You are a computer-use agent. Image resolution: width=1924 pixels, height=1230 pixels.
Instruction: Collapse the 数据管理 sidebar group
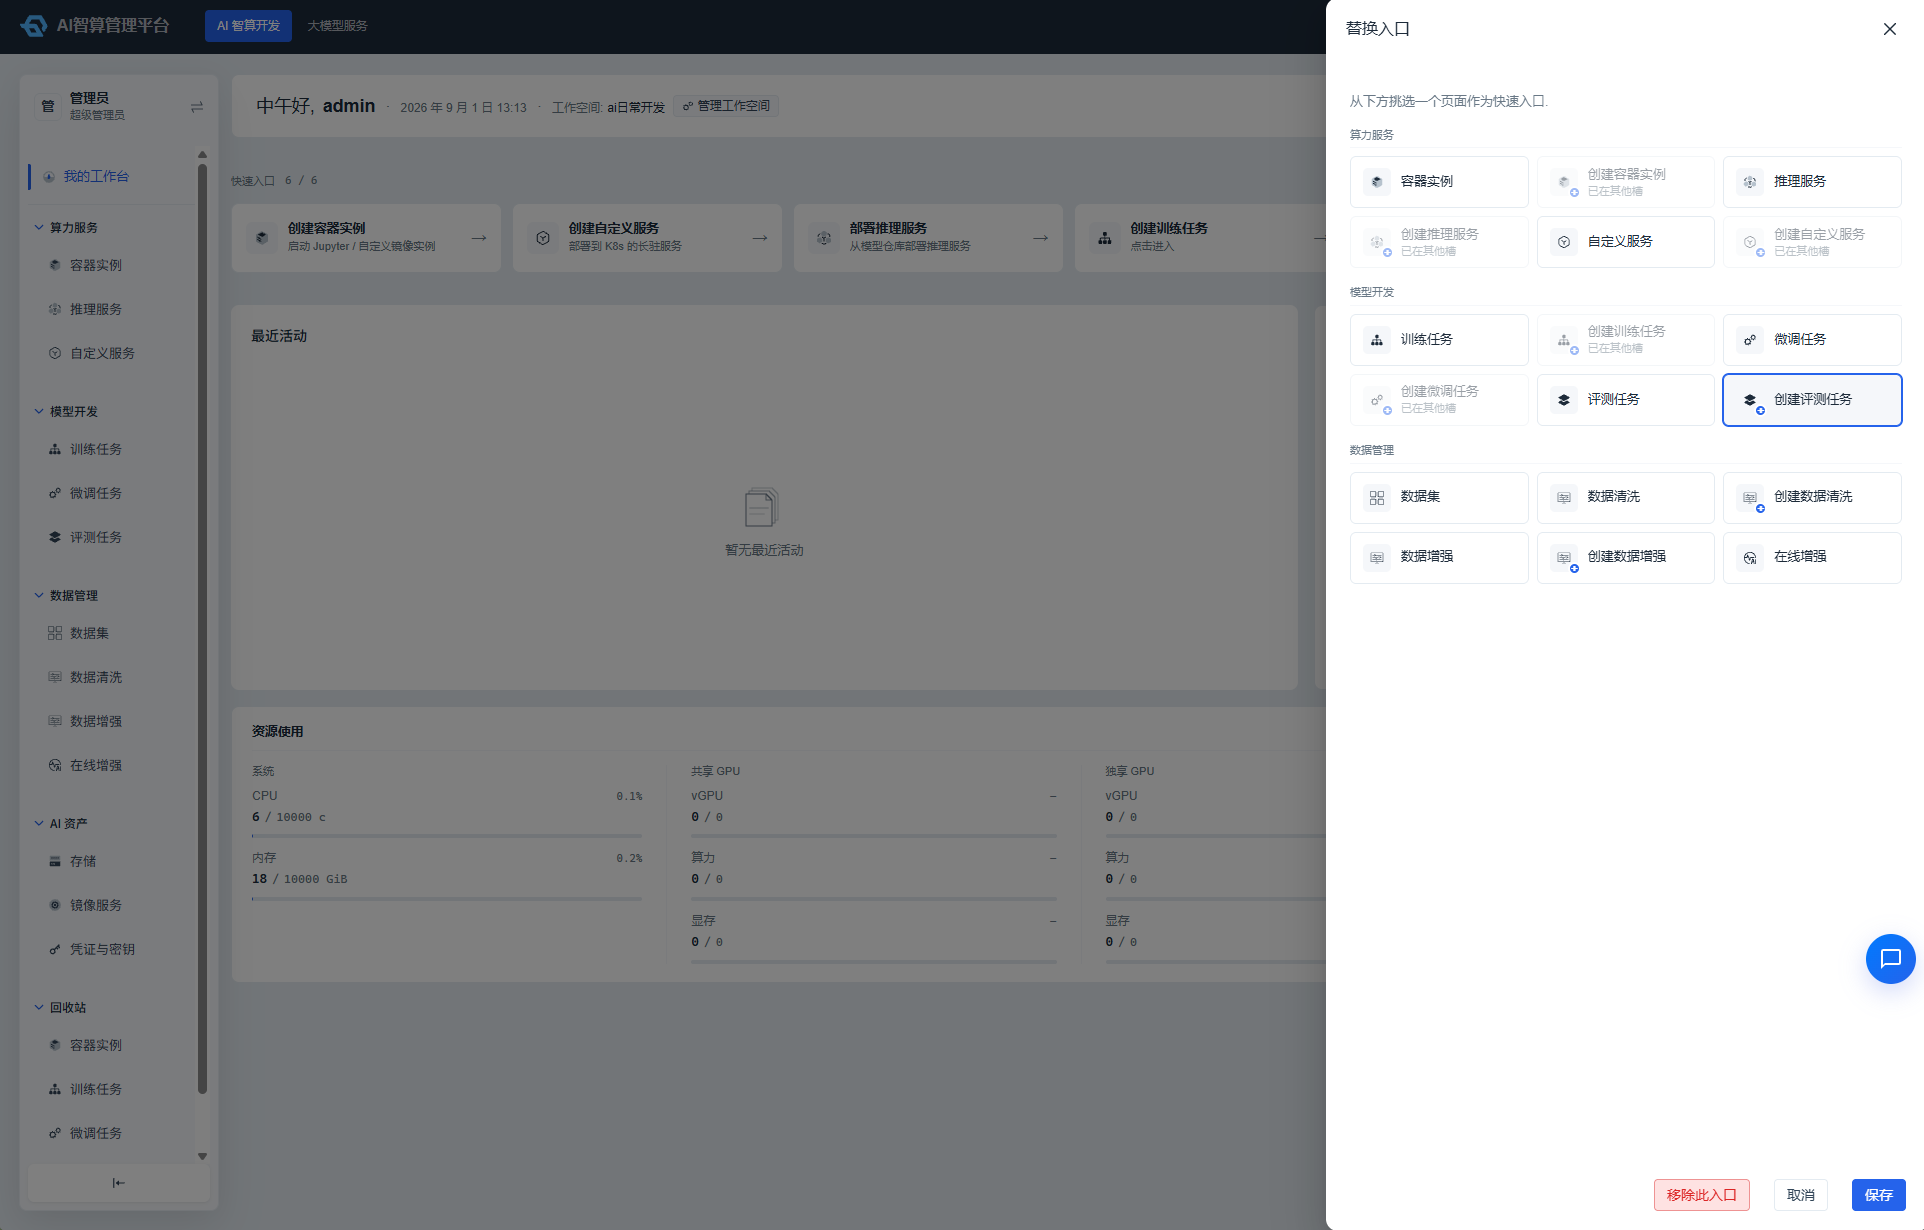pyautogui.click(x=39, y=596)
